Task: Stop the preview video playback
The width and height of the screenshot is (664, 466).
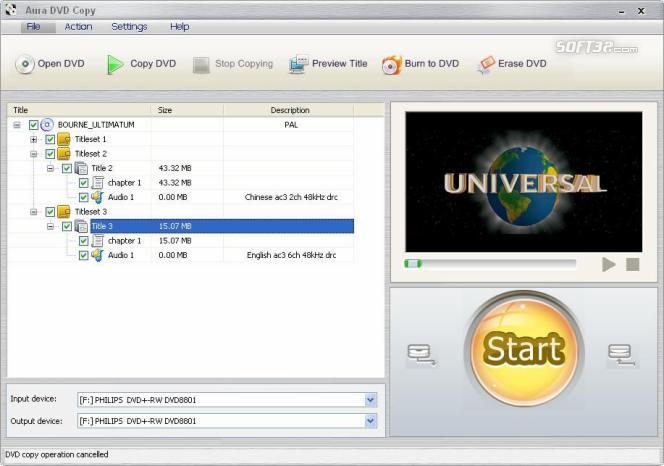Action: click(x=633, y=264)
